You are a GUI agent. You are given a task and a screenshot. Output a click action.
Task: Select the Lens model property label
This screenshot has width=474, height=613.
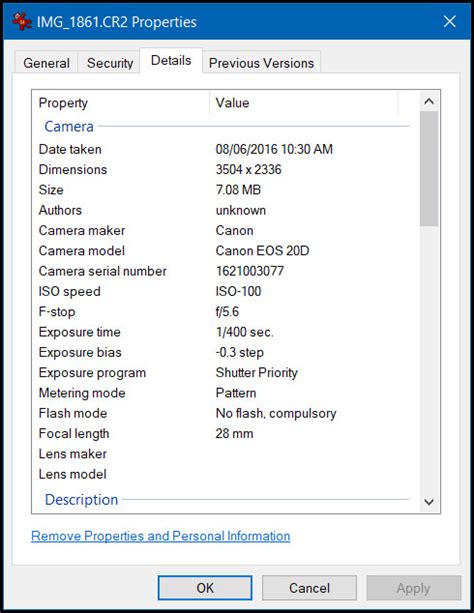(x=73, y=474)
